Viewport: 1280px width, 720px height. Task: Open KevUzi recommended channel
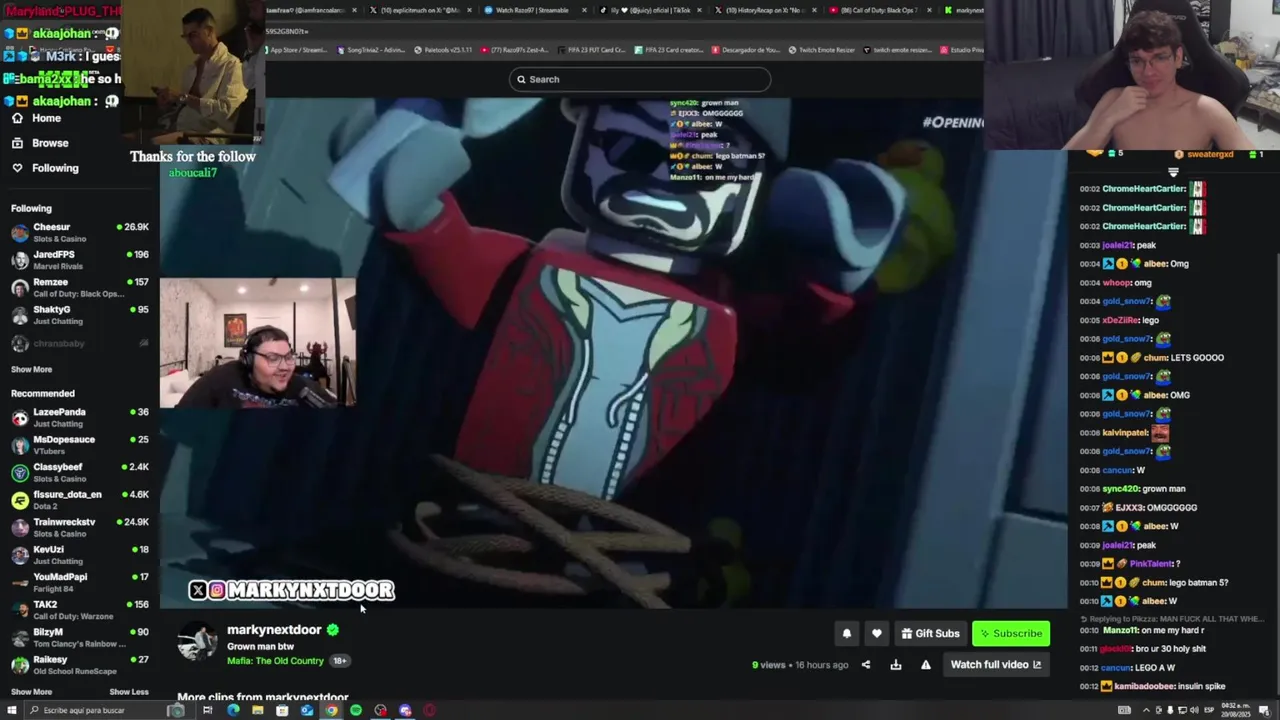79,555
